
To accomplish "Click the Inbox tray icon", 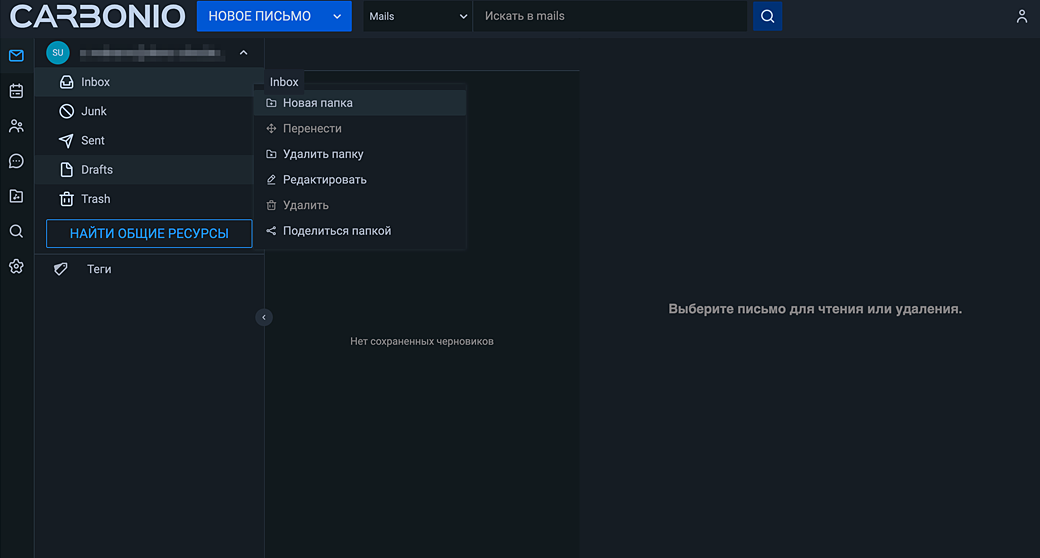I will click(x=66, y=82).
